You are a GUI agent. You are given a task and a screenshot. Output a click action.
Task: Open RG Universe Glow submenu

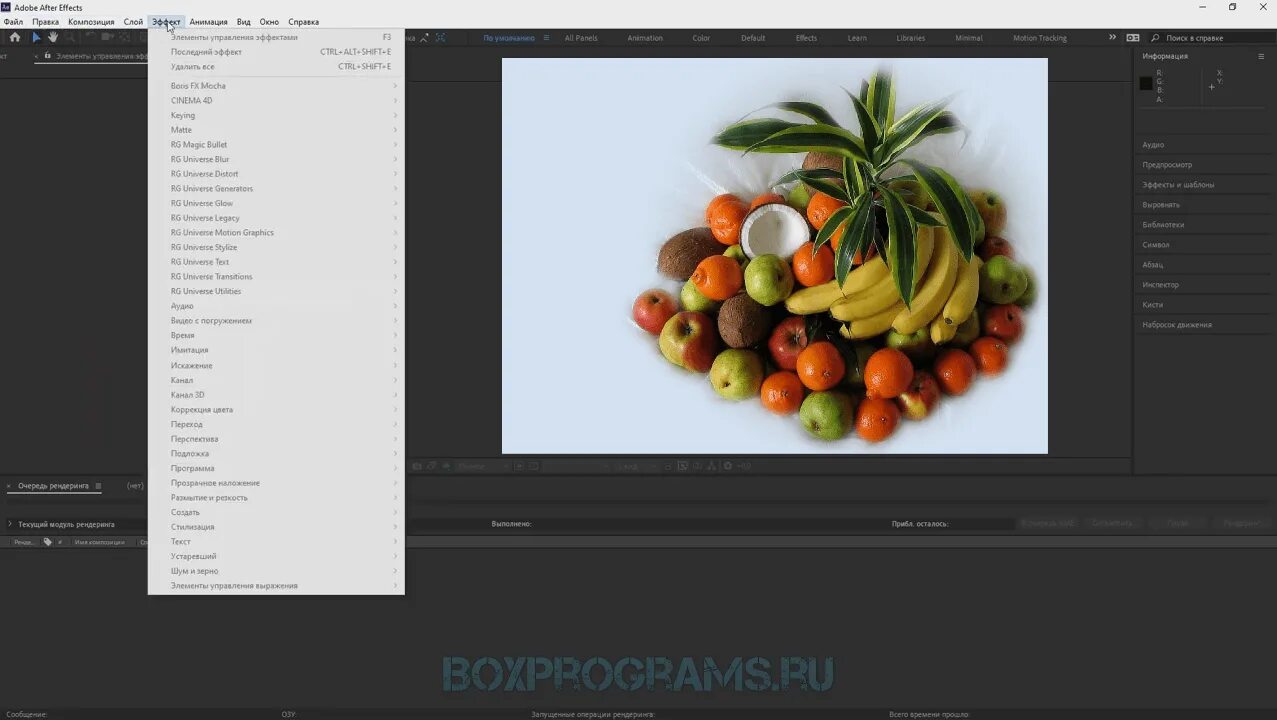[x=276, y=203]
